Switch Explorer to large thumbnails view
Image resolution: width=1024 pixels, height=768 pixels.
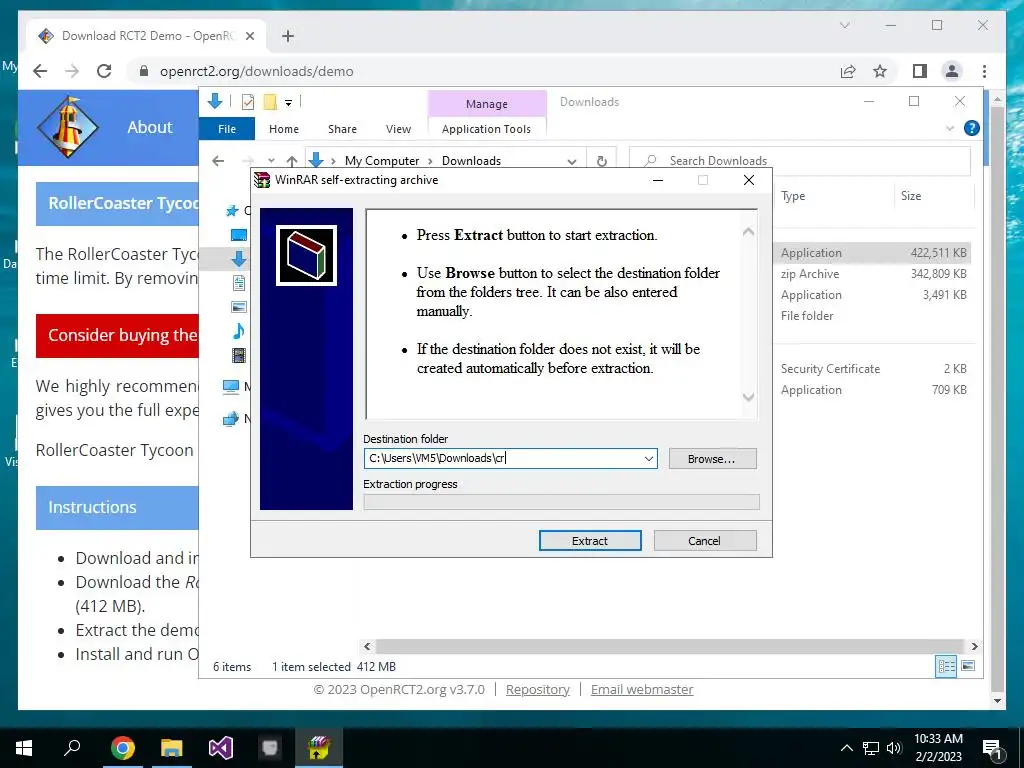[968, 666]
